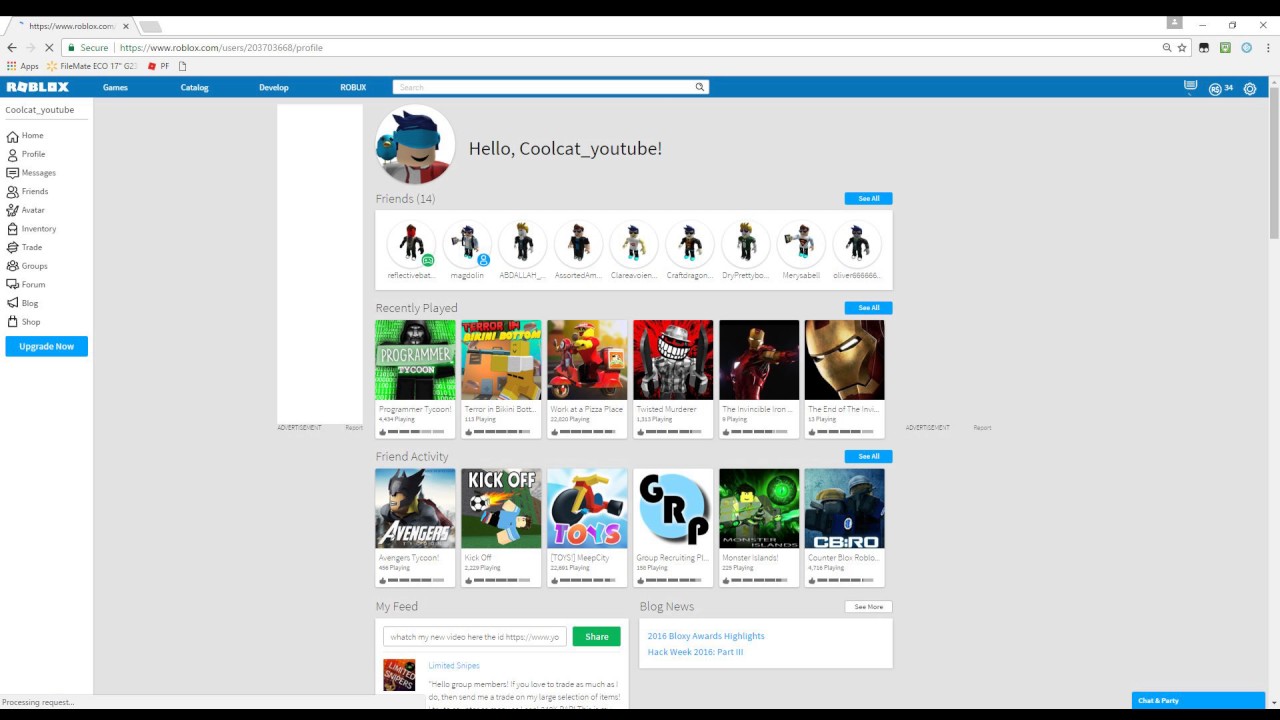This screenshot has height=720, width=1280.
Task: Open the Counter Blox game thumbnail
Action: tap(845, 509)
